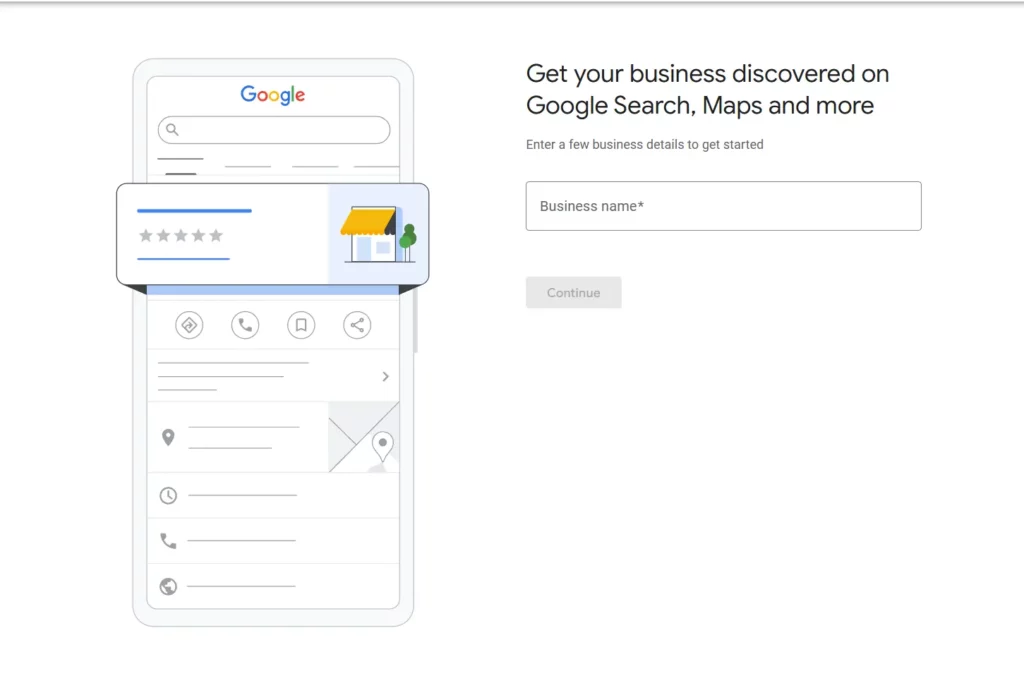This screenshot has width=1024, height=676.
Task: Select the first rating star
Action: tap(147, 235)
